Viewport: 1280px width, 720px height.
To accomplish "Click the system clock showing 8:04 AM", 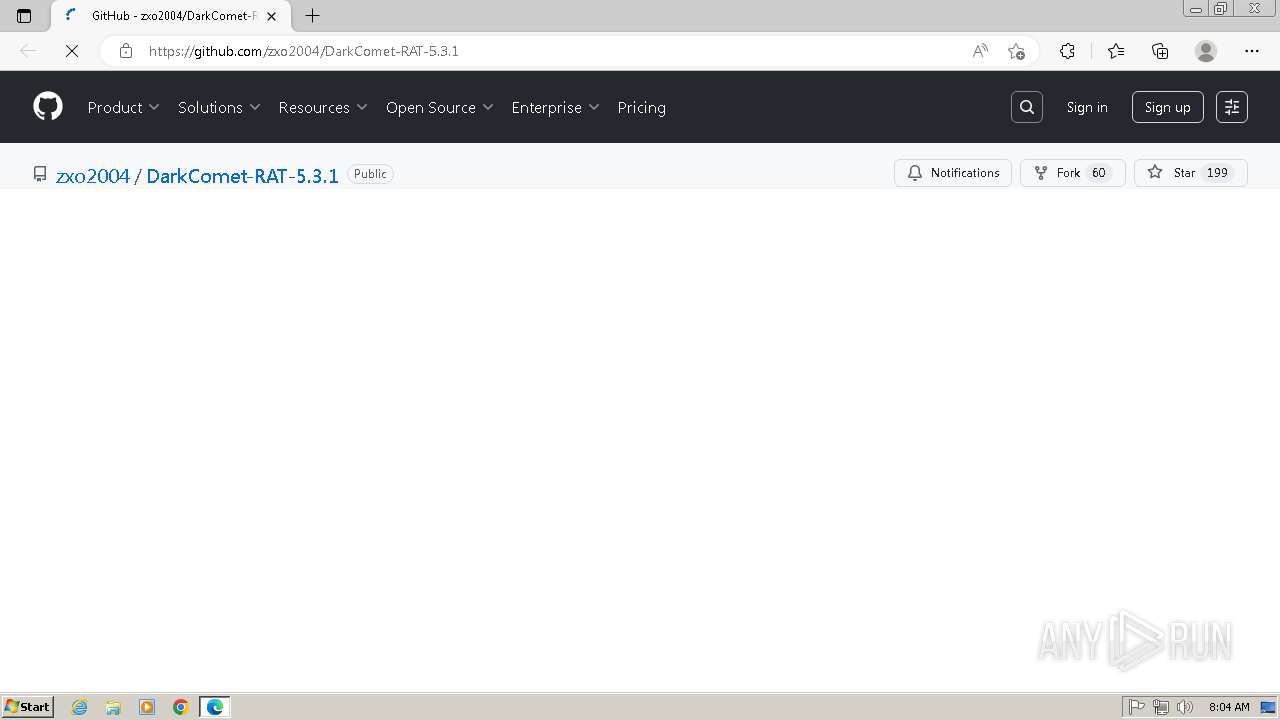I will tap(1229, 707).
